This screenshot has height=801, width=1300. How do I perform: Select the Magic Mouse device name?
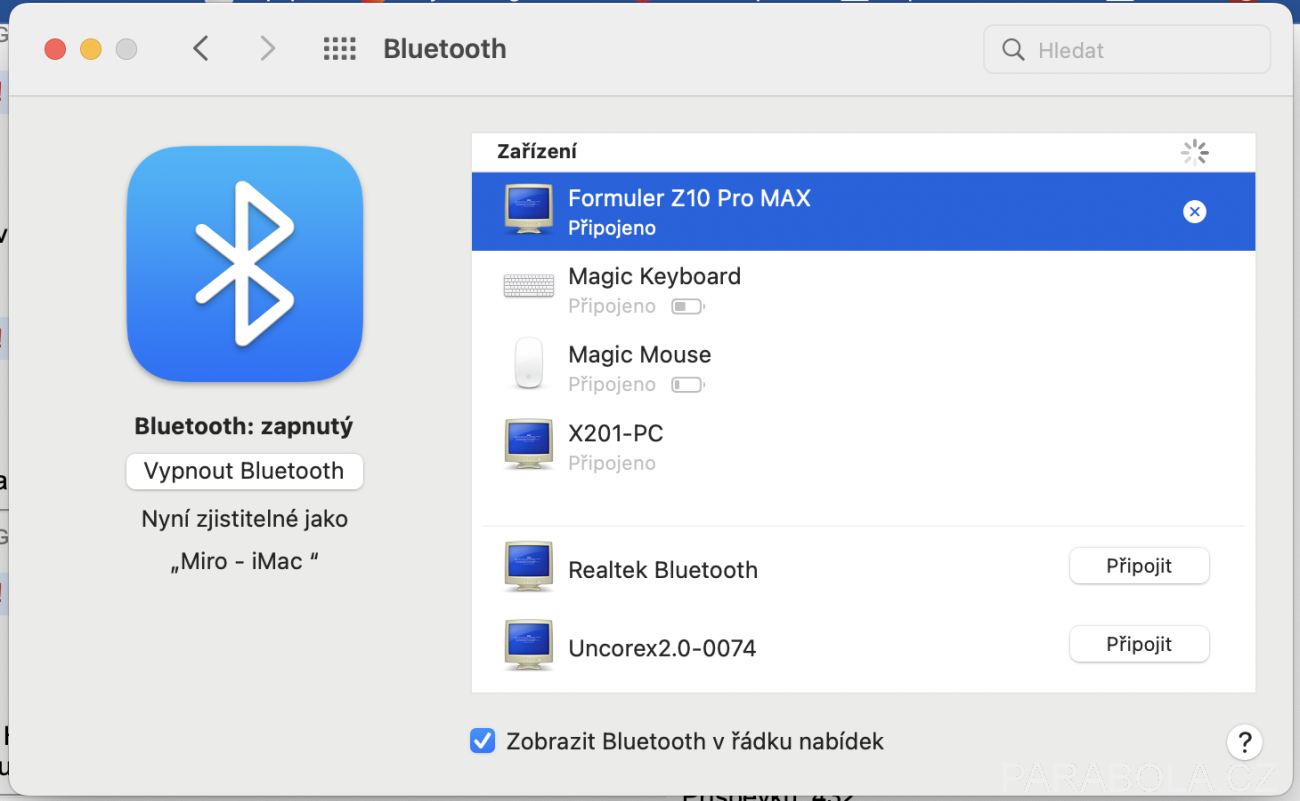[640, 354]
